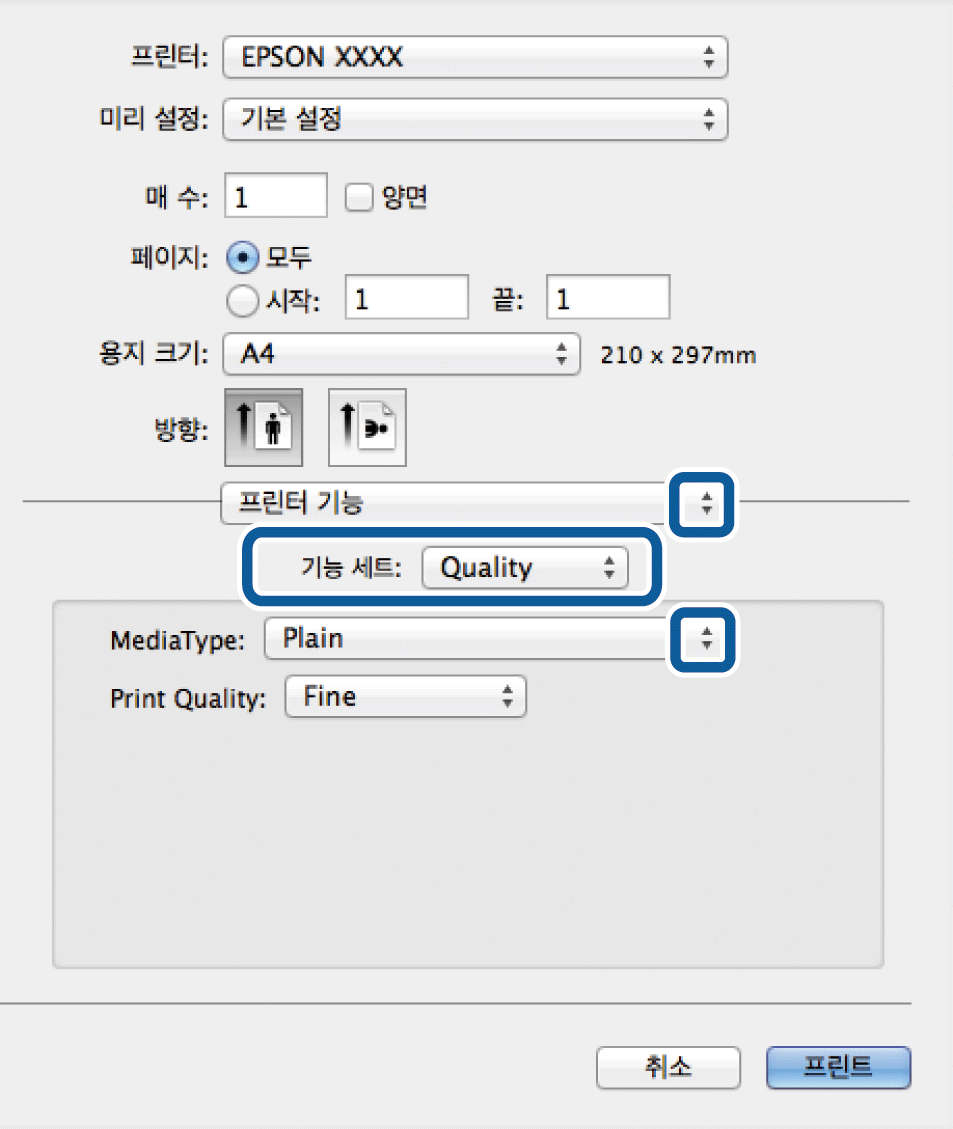Select the landscape orientation icon
Viewport: 953px width, 1129px height.
[x=366, y=427]
